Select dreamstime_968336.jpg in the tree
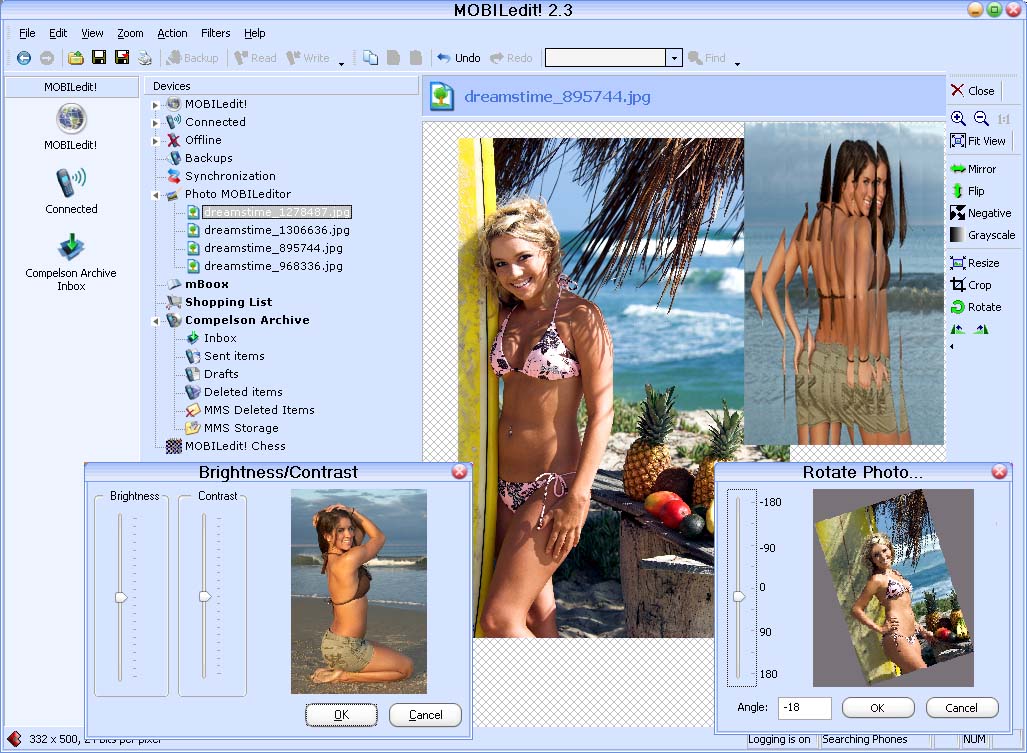1027x753 pixels. (273, 266)
